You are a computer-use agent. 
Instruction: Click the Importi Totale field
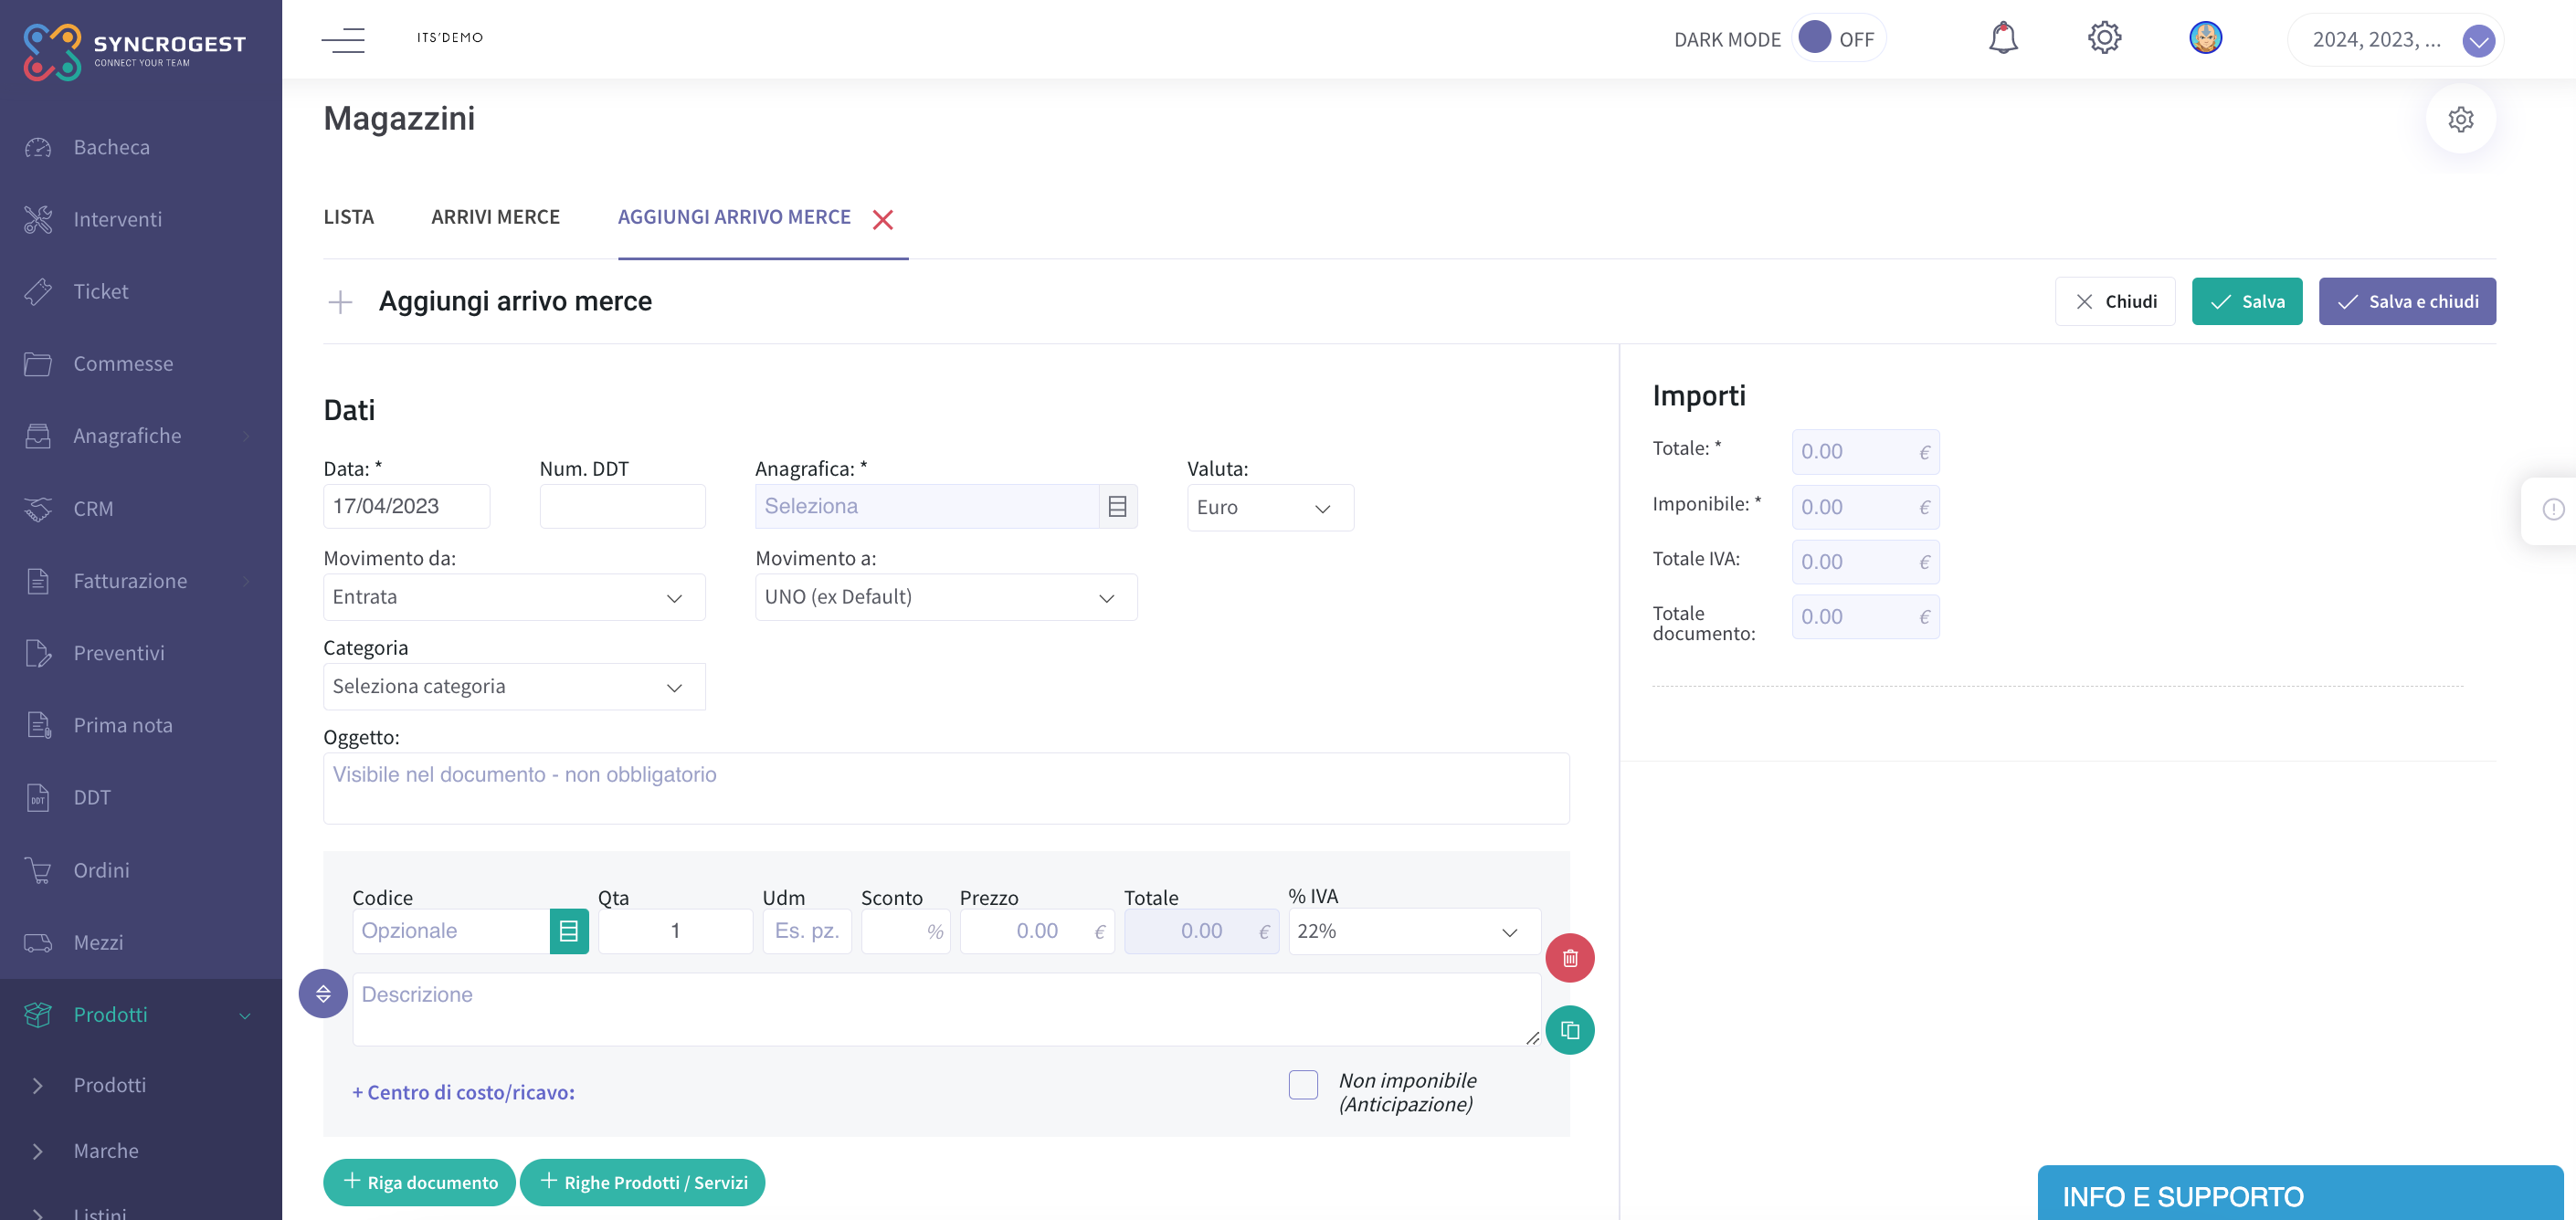(x=1865, y=452)
